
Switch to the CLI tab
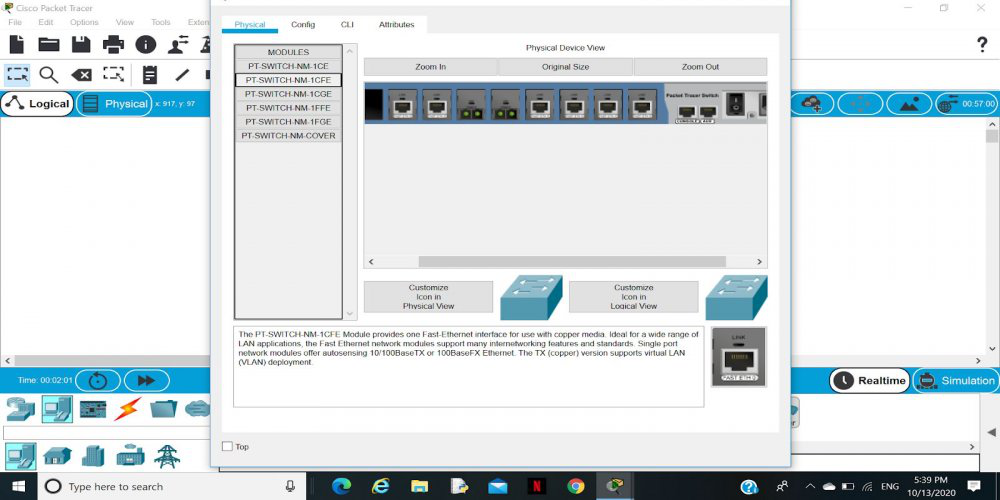[x=347, y=24]
